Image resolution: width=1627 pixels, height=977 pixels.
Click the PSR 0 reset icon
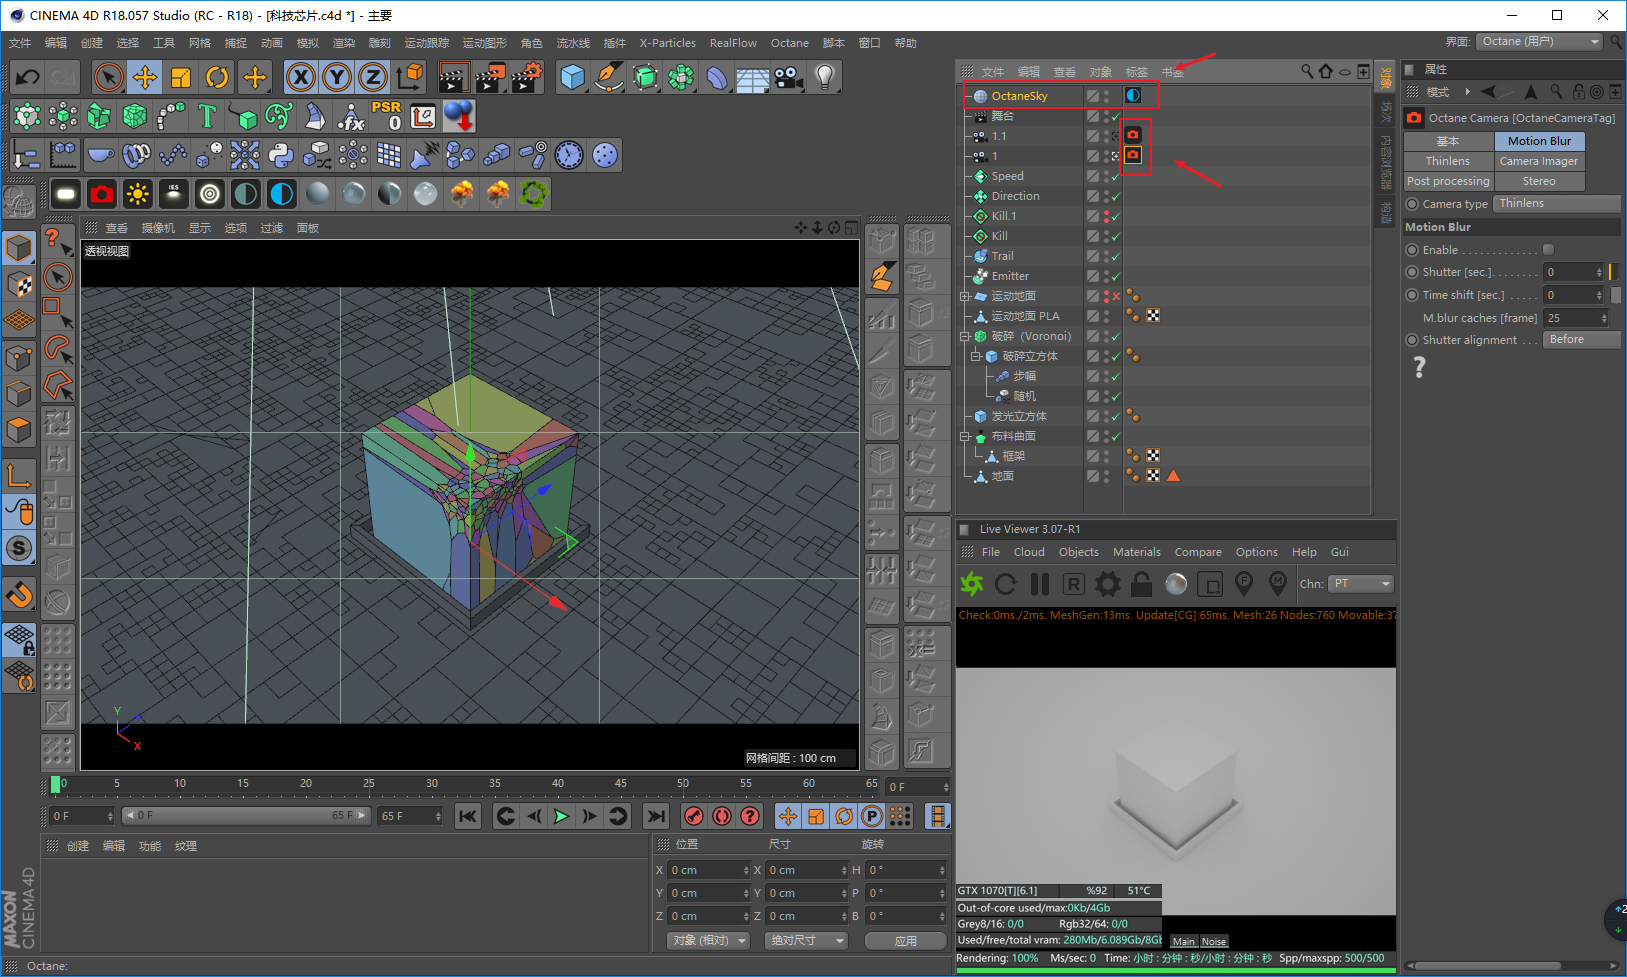click(x=387, y=116)
